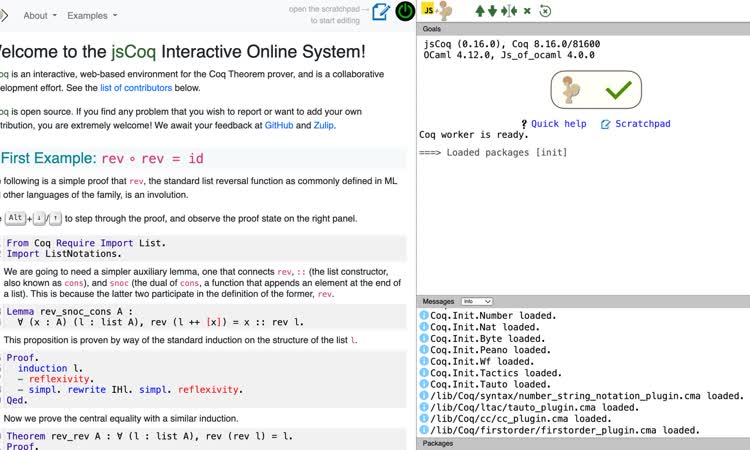Open the scratchpad edit icon in header
Image resolution: width=750 pixels, height=450 pixels.
381,11
